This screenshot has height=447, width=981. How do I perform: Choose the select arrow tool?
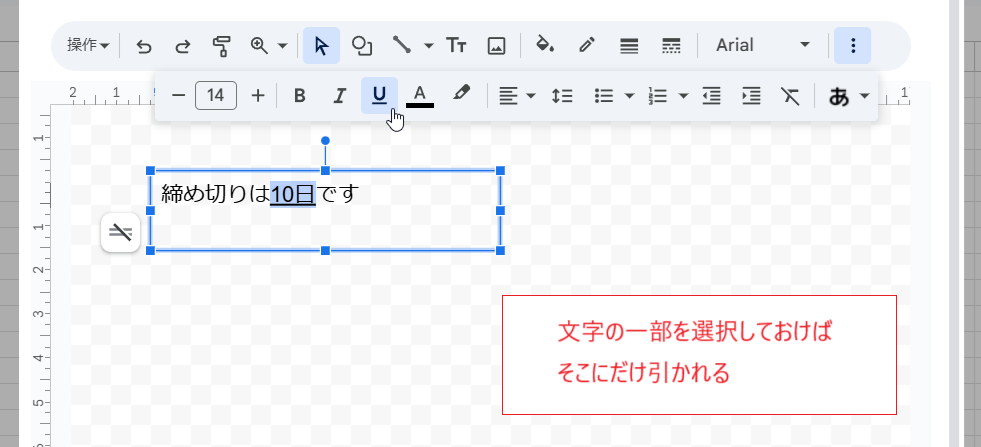321,46
